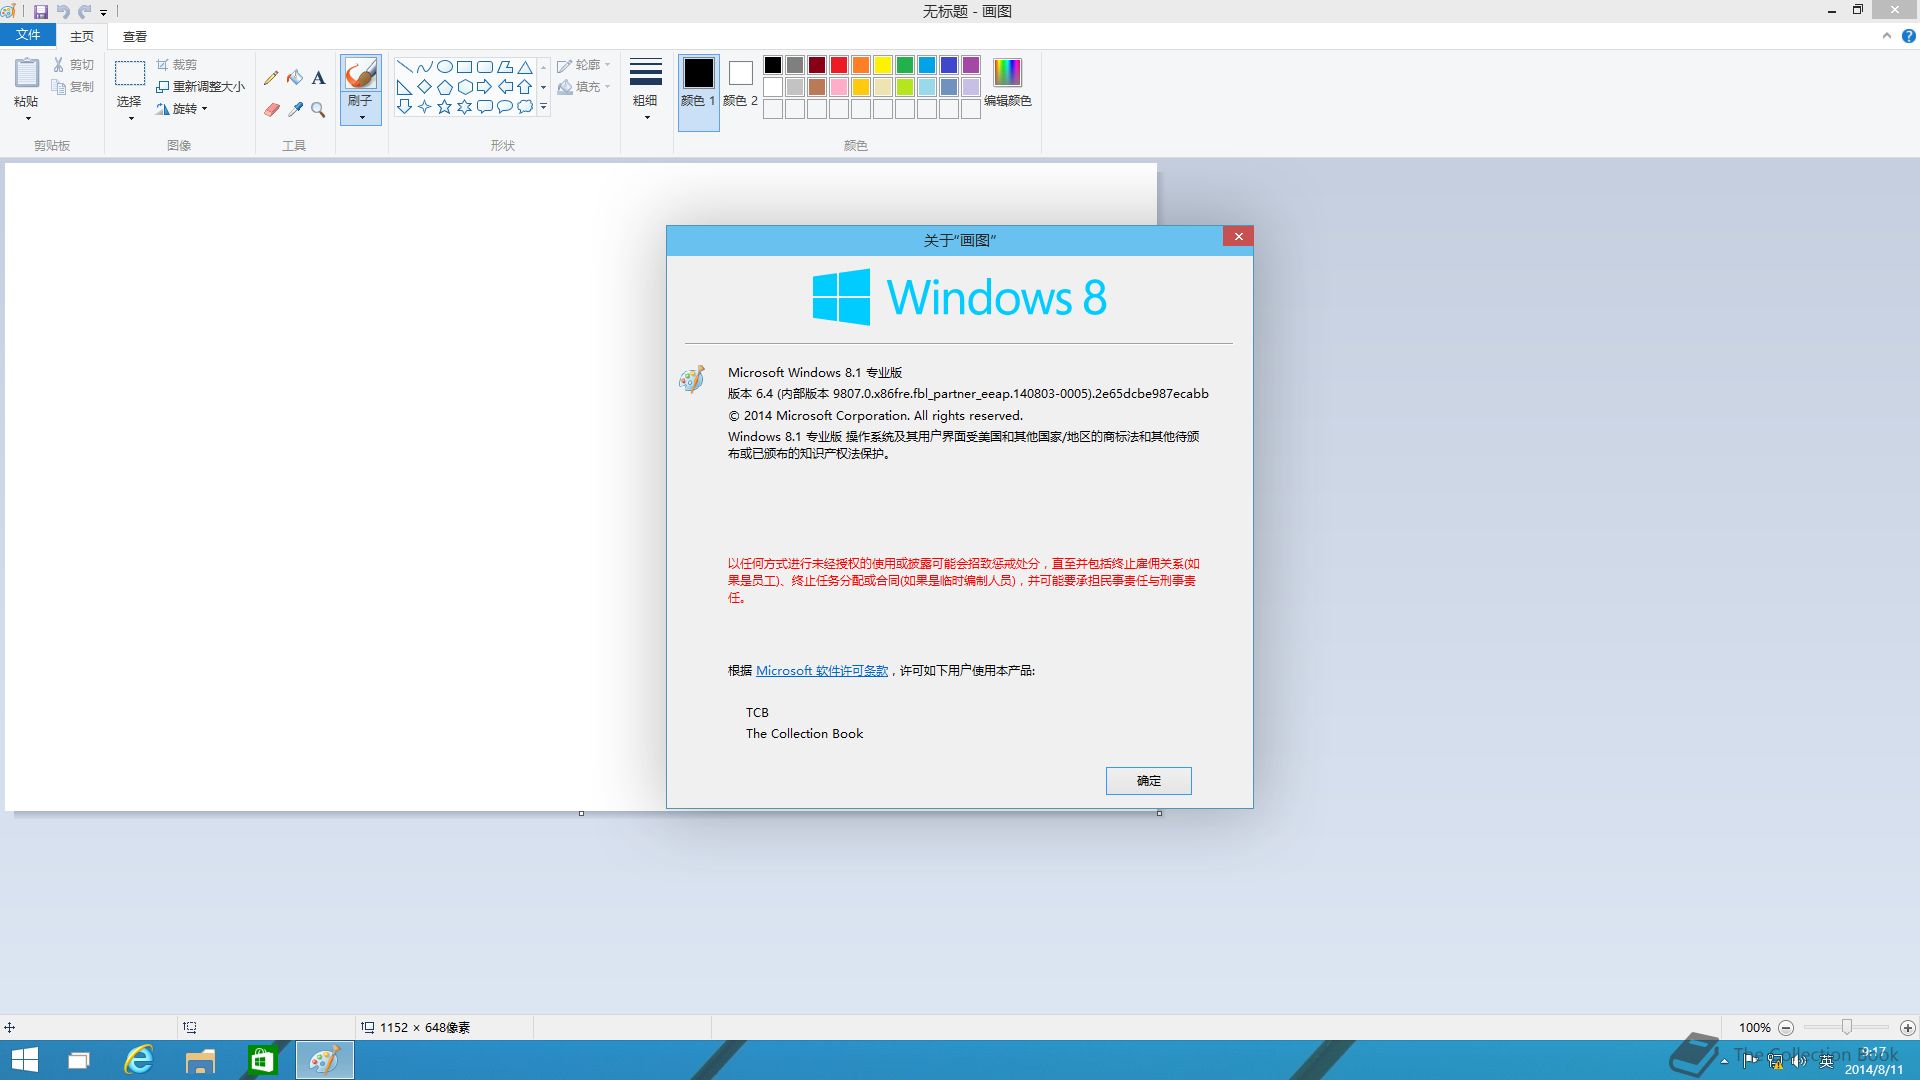Expand the full Shapes gallery

[544, 107]
